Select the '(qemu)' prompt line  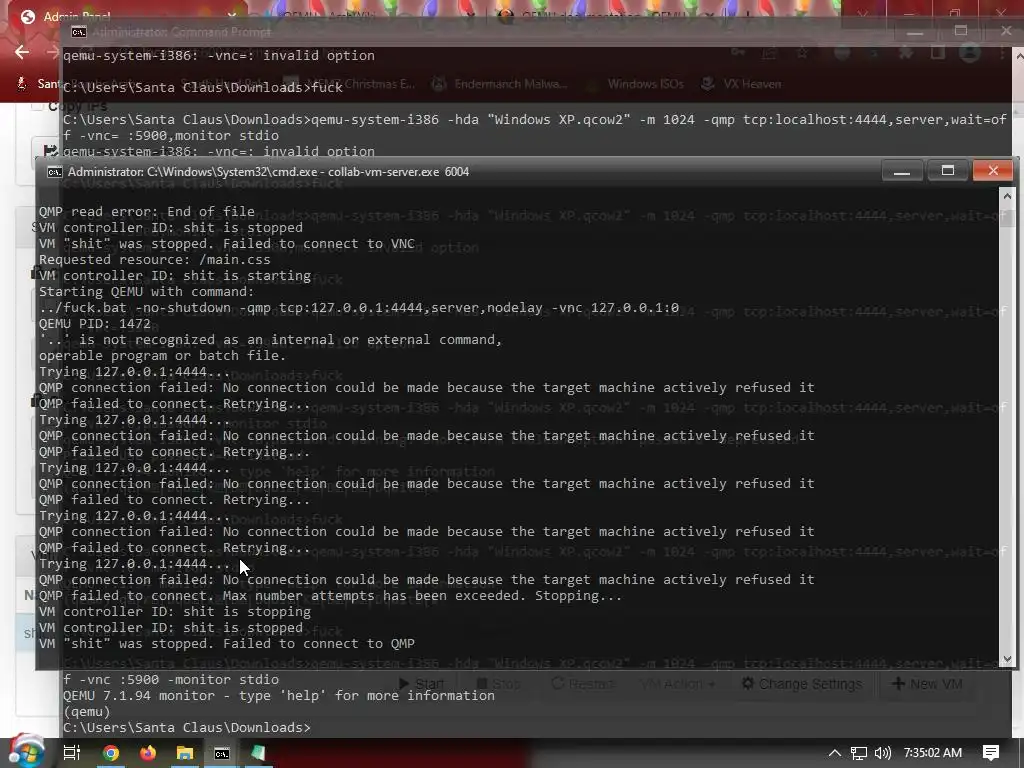87,711
